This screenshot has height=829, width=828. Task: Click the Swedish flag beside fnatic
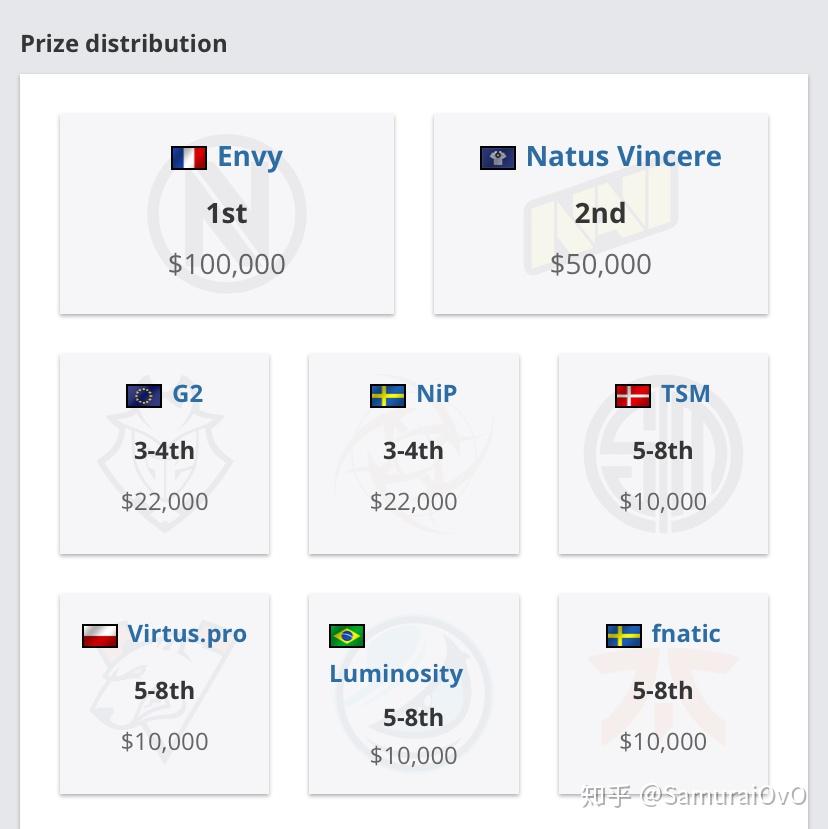click(624, 636)
